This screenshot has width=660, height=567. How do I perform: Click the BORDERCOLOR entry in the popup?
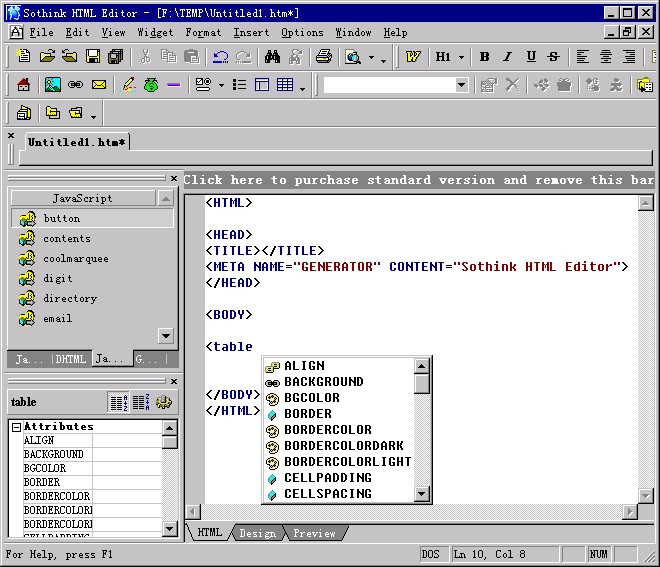click(327, 429)
